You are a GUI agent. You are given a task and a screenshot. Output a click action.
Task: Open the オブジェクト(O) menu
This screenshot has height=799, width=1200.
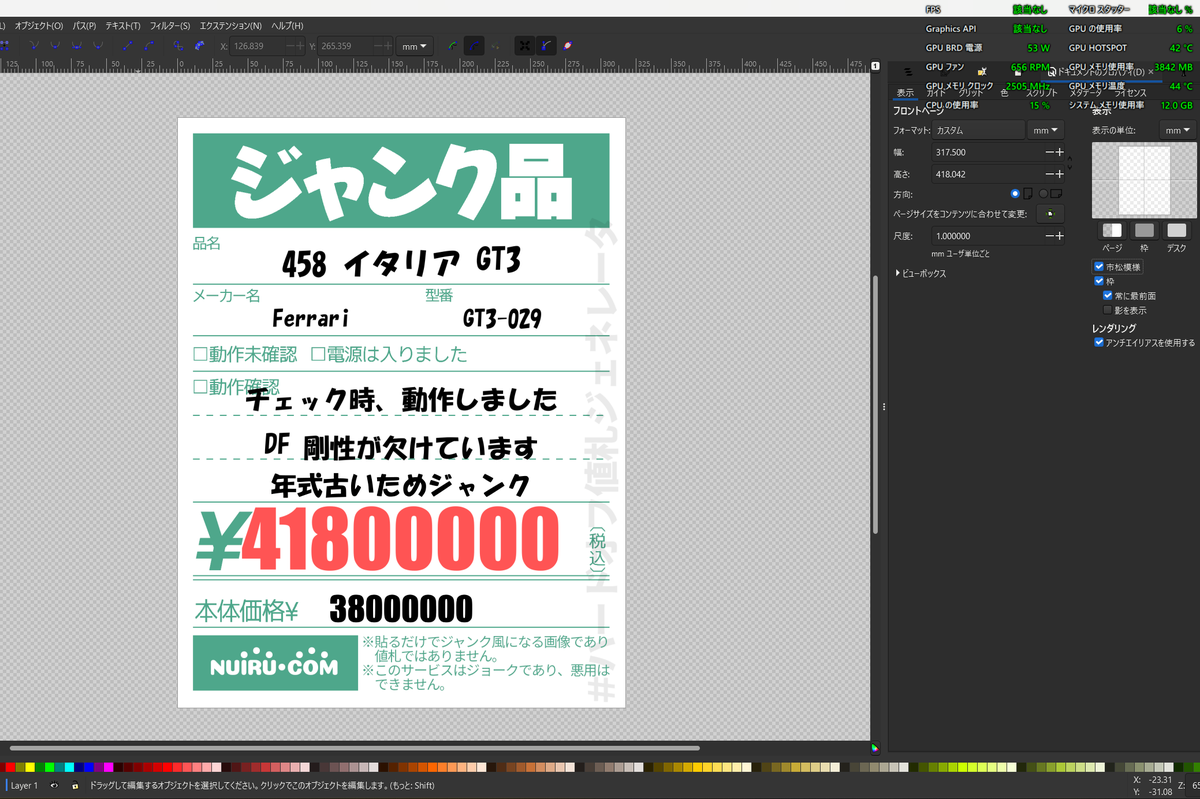pyautogui.click(x=38, y=25)
